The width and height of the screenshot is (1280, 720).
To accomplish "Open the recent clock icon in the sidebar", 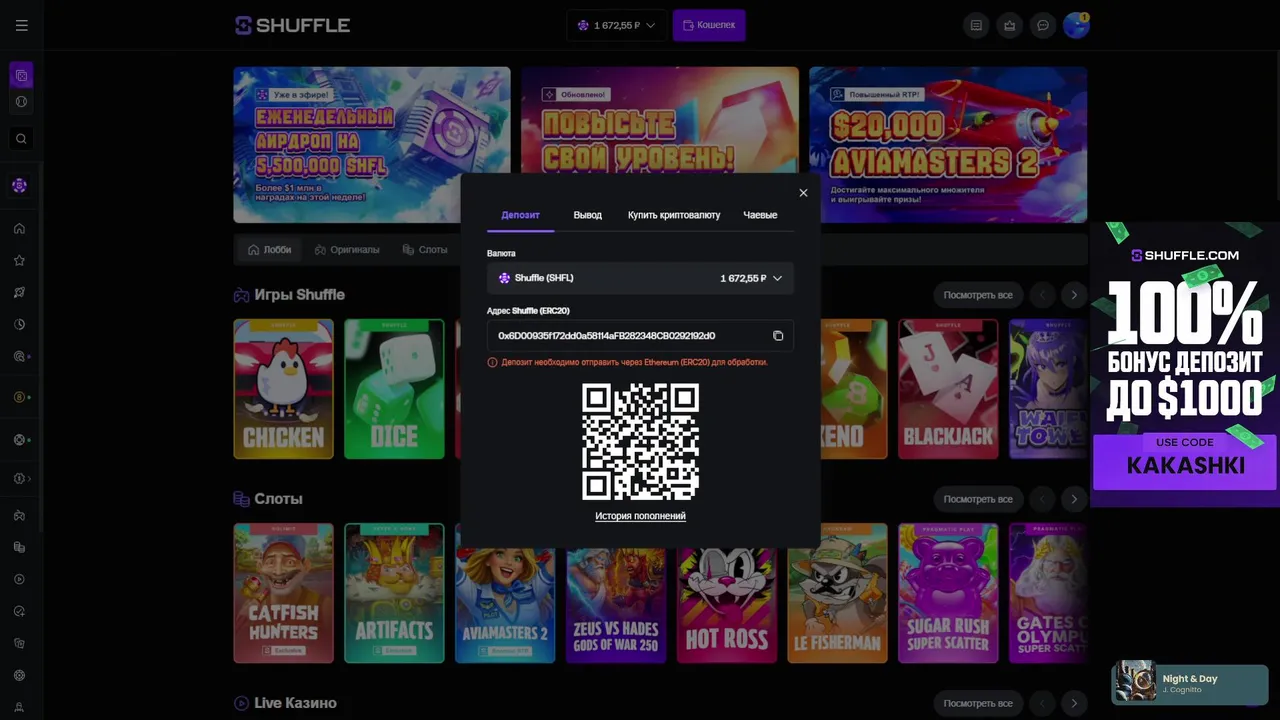I will coord(19,324).
